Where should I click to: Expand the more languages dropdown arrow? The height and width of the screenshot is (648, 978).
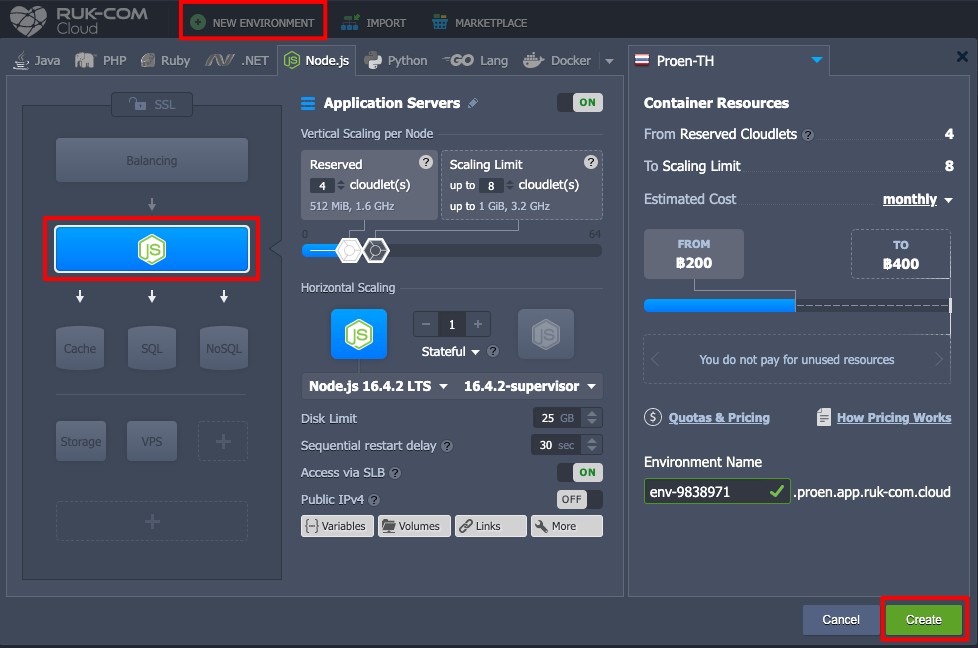(609, 61)
